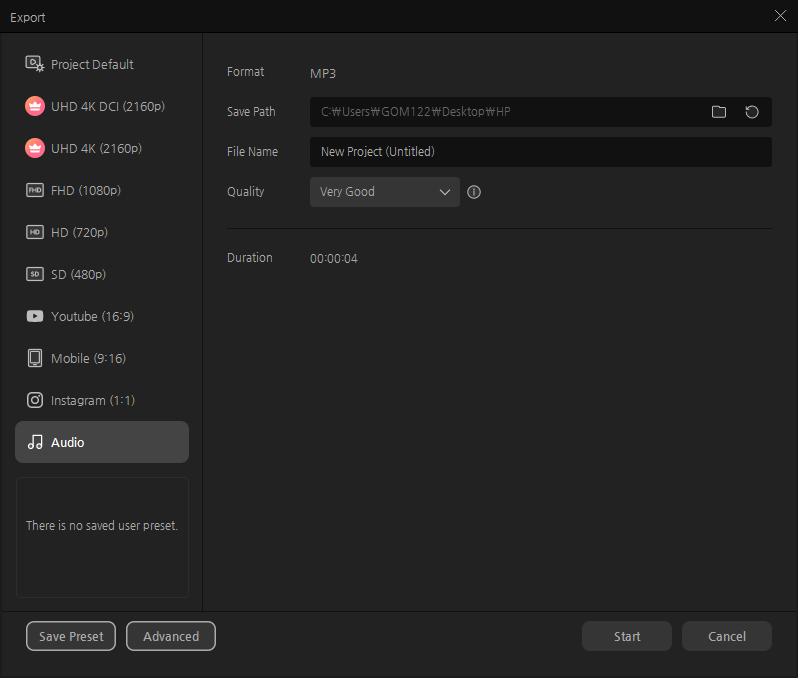This screenshot has height=678, width=798.
Task: Click the Youtube preset icon
Action: [x=35, y=316]
